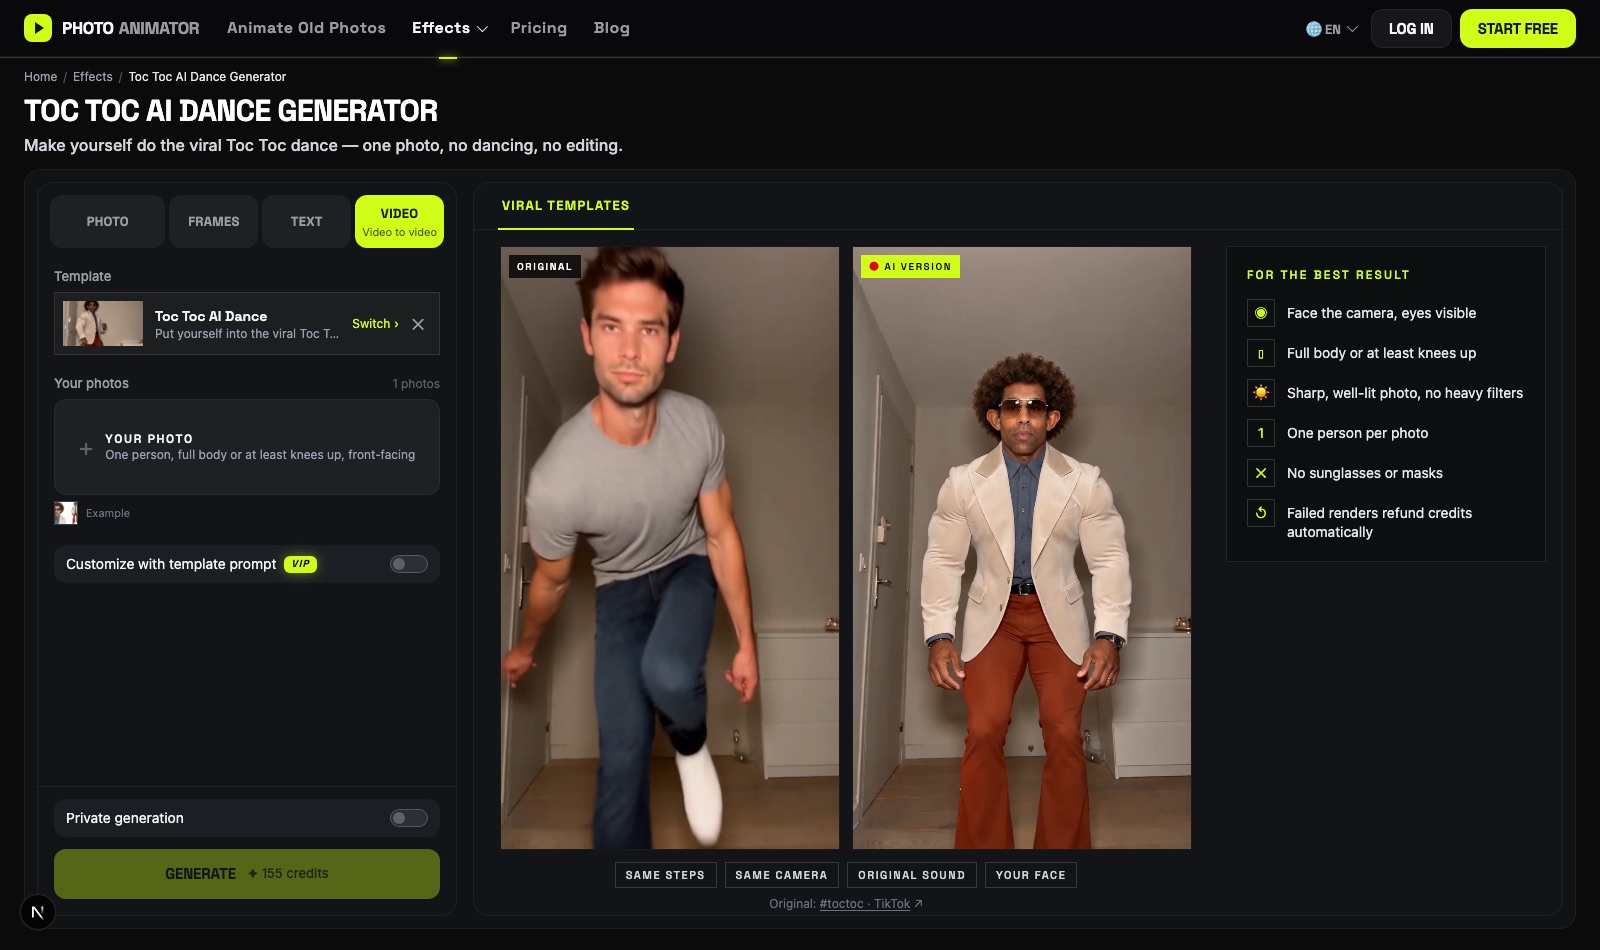
Task: Click the plus icon in Your Photo
Action: tap(86, 449)
